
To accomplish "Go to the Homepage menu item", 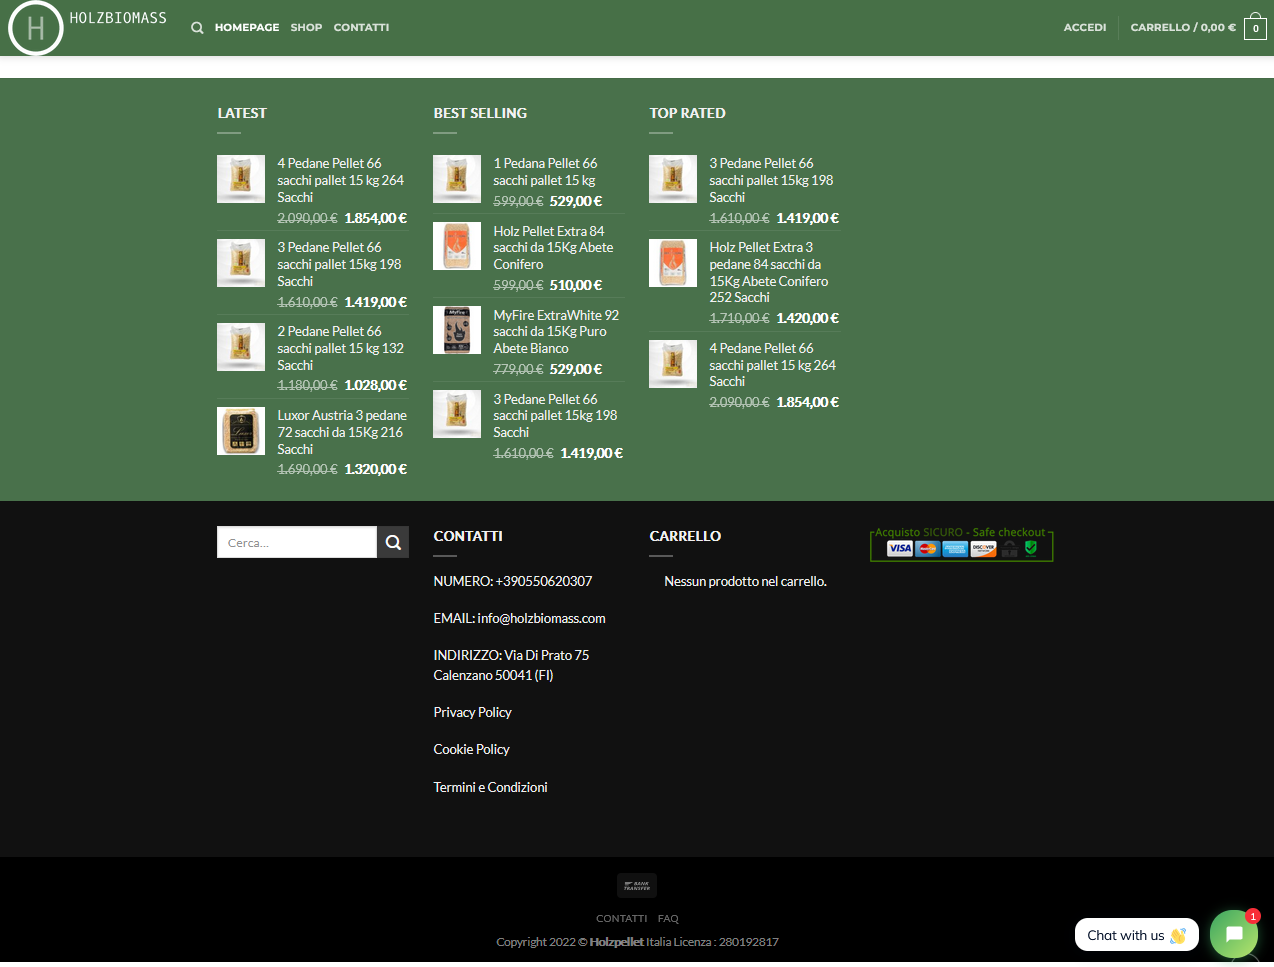I will (x=247, y=28).
